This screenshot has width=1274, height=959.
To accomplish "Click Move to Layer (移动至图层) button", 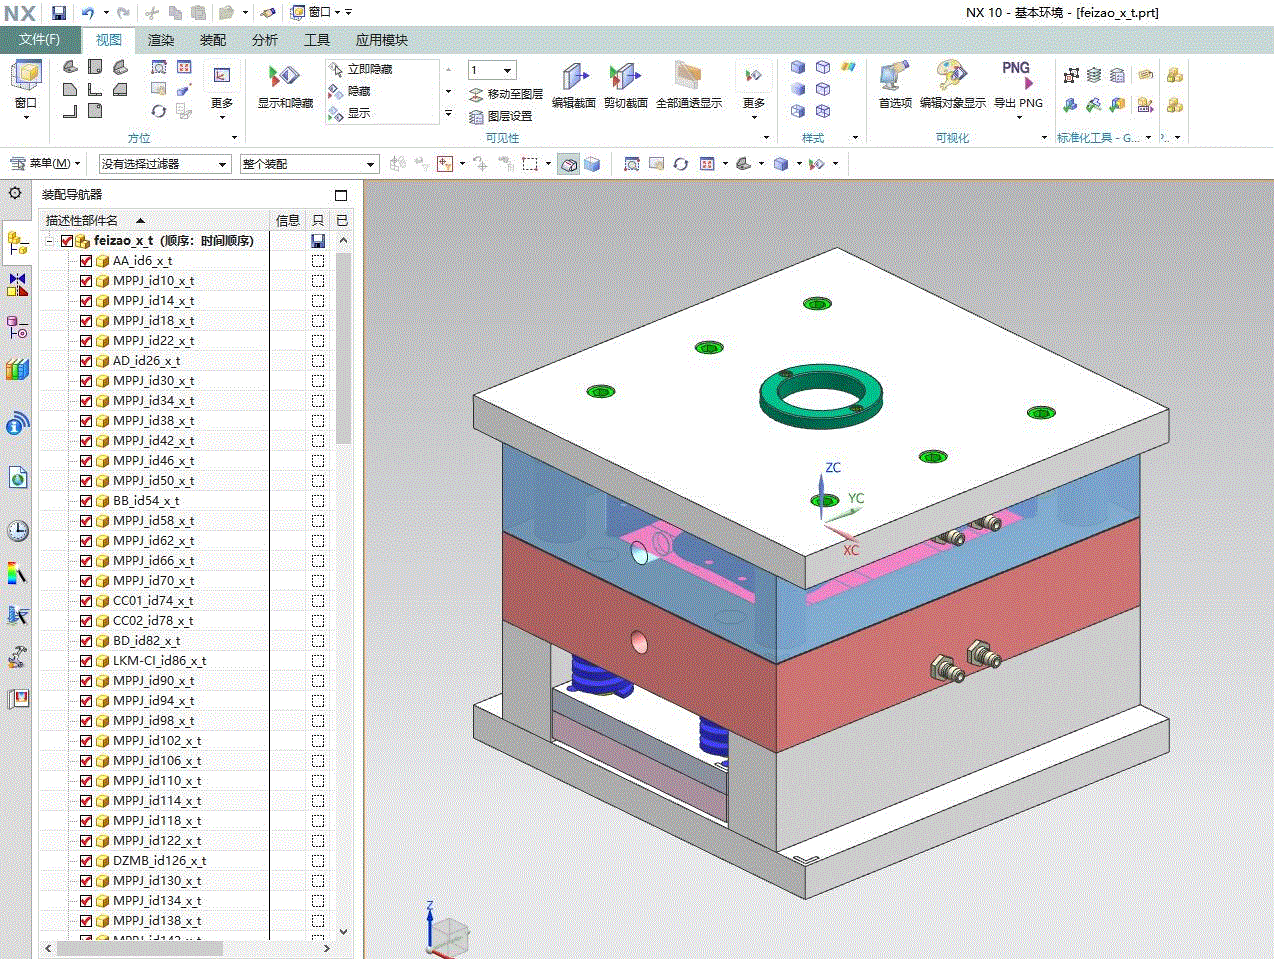I will pos(506,94).
